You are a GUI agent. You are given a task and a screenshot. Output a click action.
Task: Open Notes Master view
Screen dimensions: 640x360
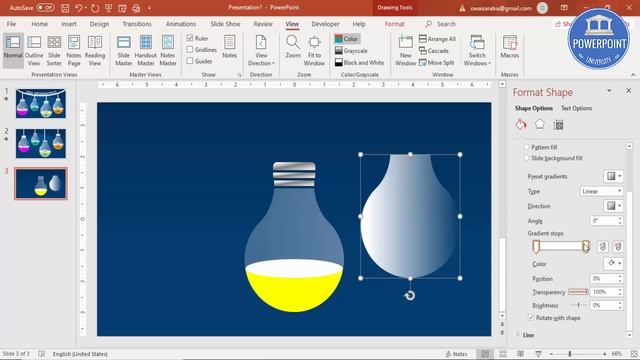click(x=168, y=50)
